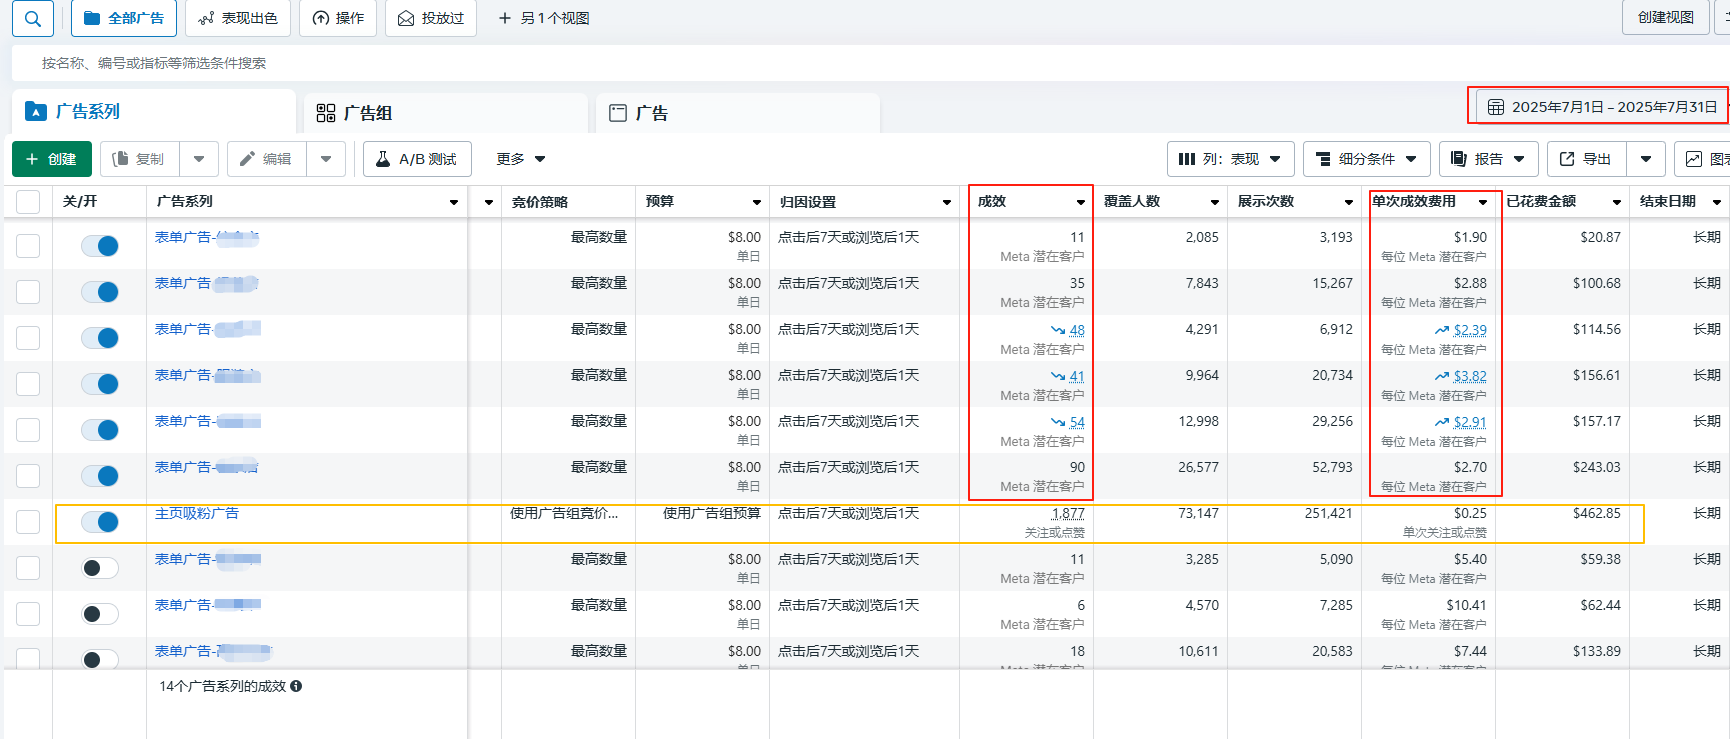Screen dimensions: 1730x739
Task: Sort by 广告系列 column arrow
Action: (x=454, y=202)
